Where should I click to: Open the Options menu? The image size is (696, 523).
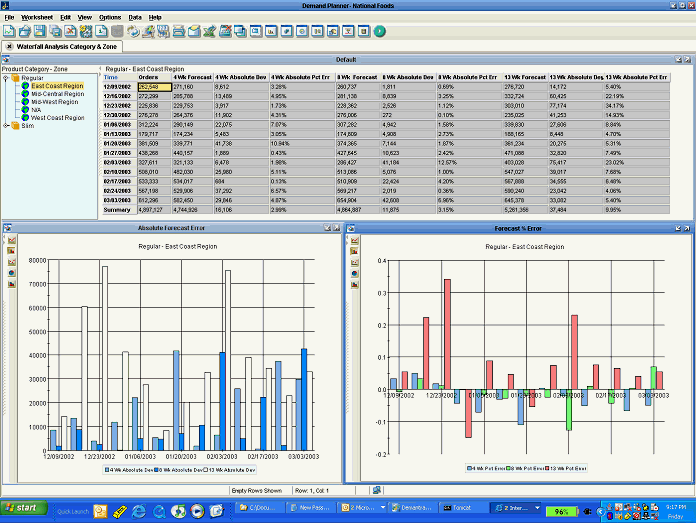coord(110,17)
